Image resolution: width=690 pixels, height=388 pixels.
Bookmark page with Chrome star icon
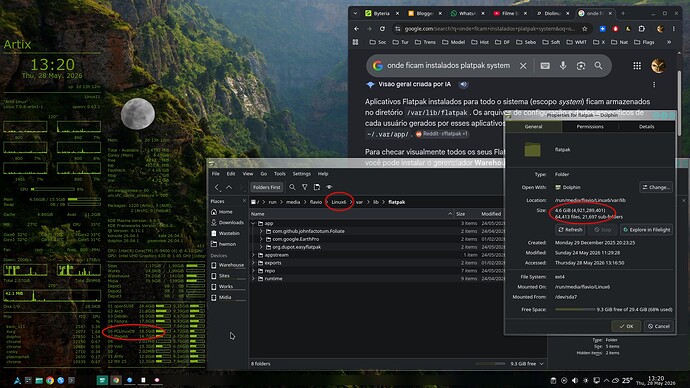click(584, 29)
